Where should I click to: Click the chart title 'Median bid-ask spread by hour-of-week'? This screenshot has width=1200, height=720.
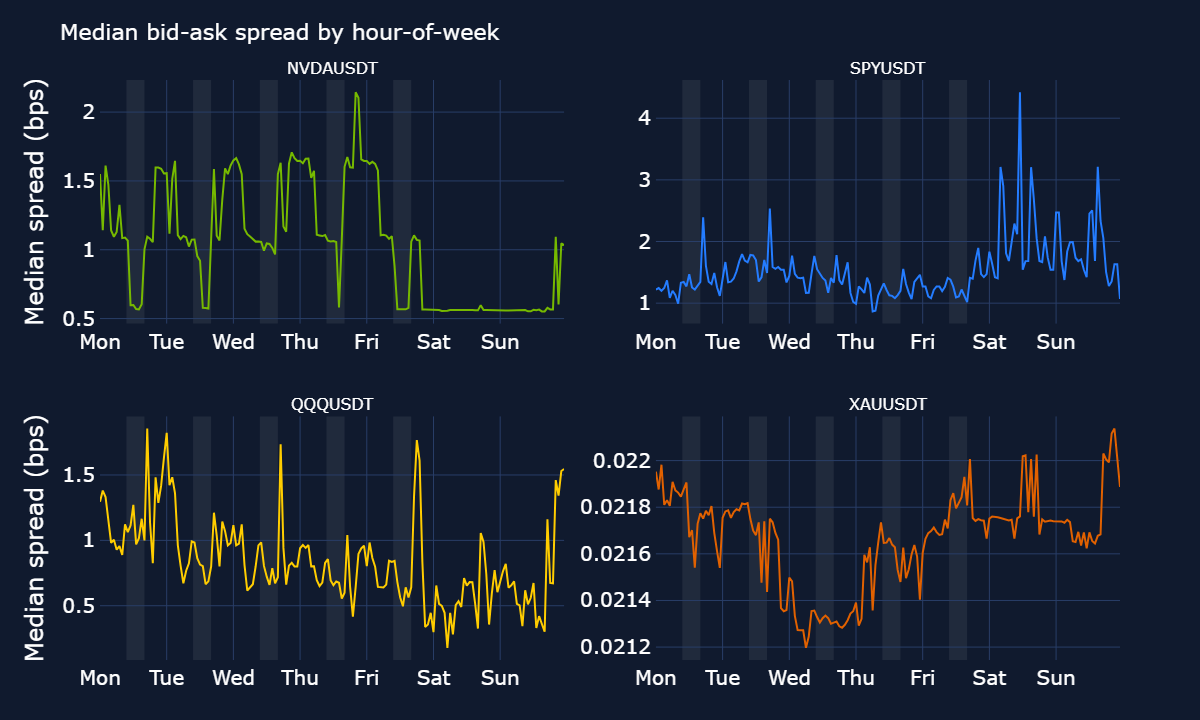click(280, 33)
